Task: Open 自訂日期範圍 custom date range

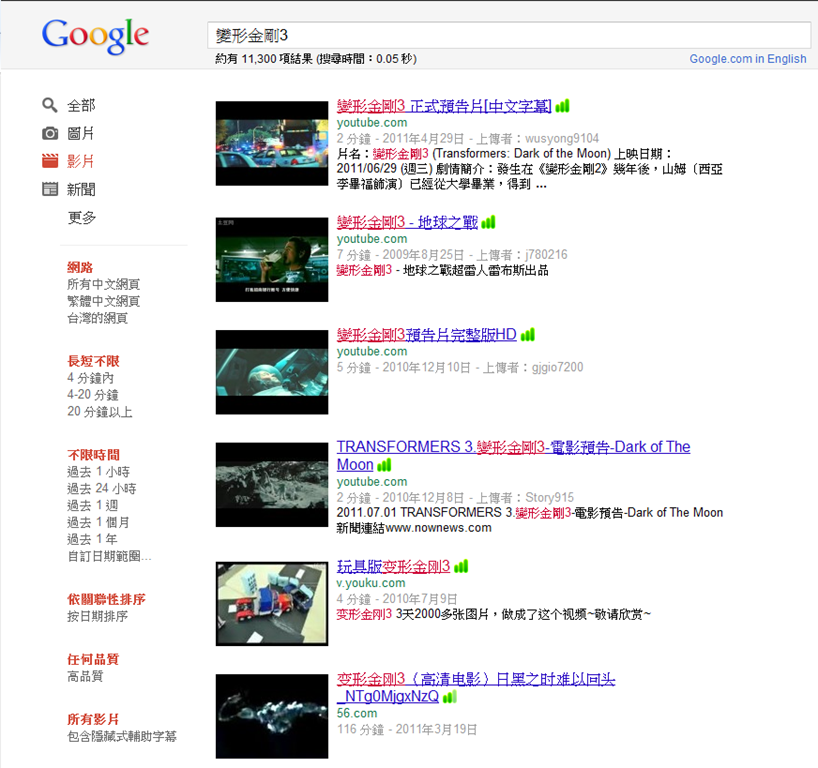Action: point(109,556)
